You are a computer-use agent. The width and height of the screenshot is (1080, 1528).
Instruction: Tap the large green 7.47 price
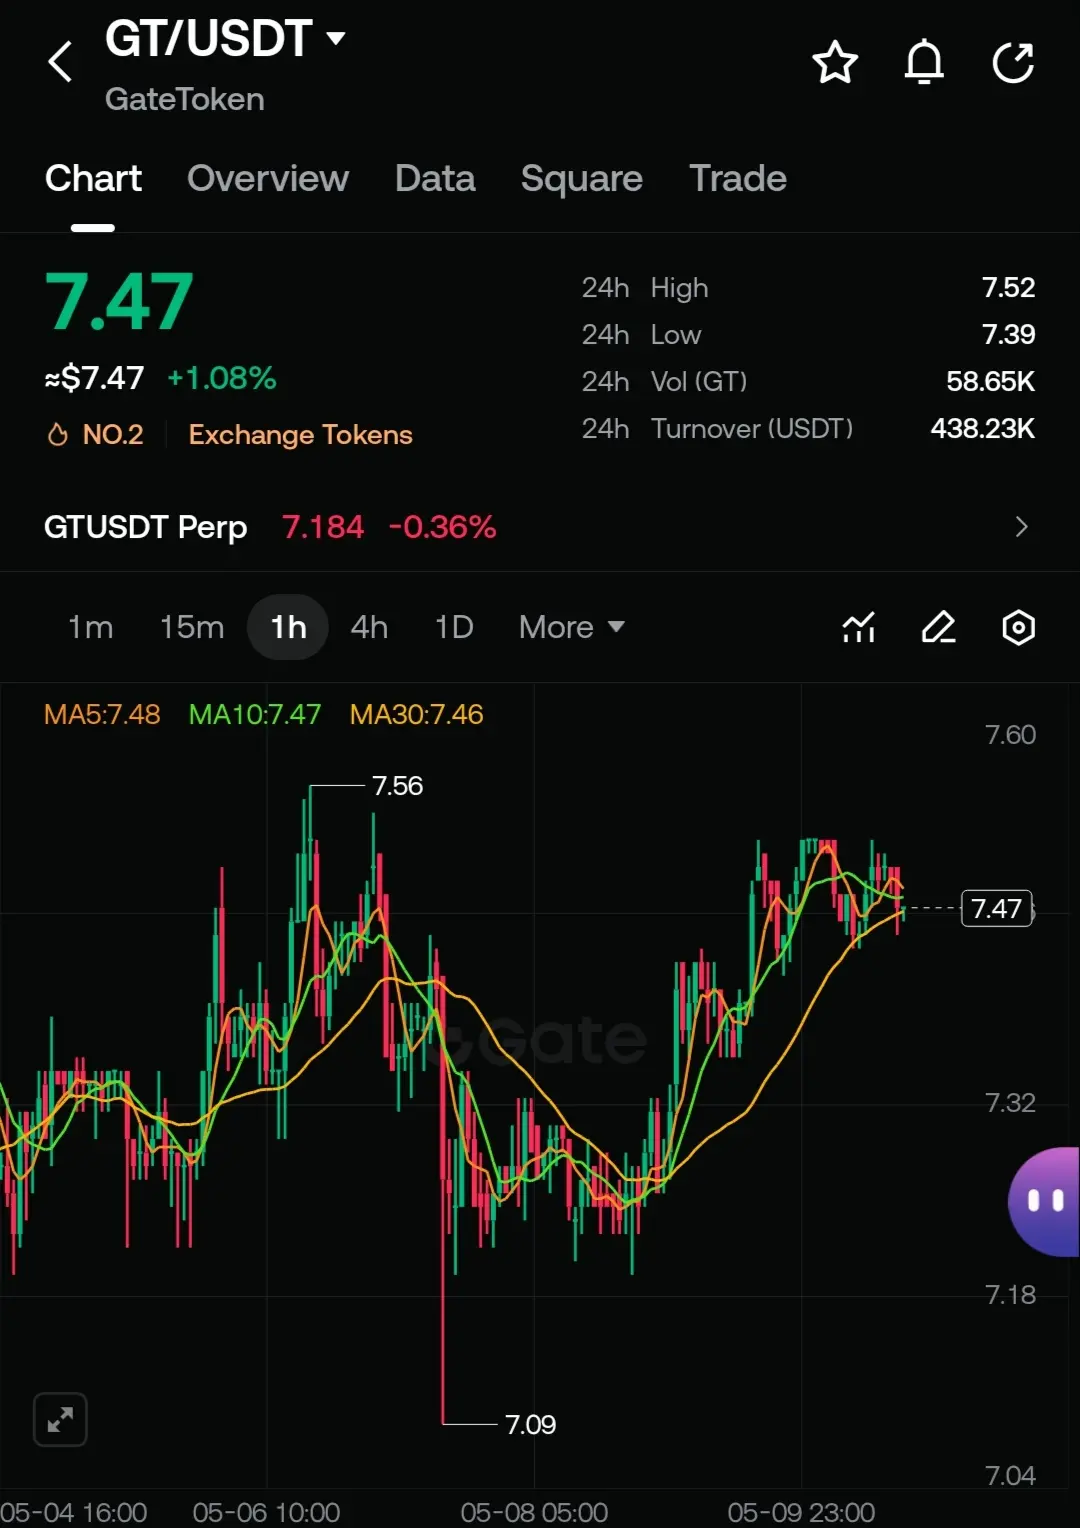click(119, 302)
